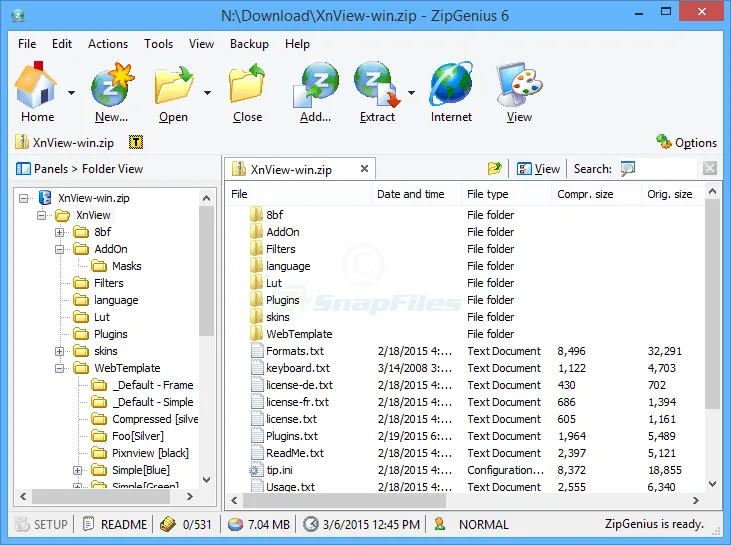Click the file list horizontal scrollbar thumb

[x=345, y=501]
